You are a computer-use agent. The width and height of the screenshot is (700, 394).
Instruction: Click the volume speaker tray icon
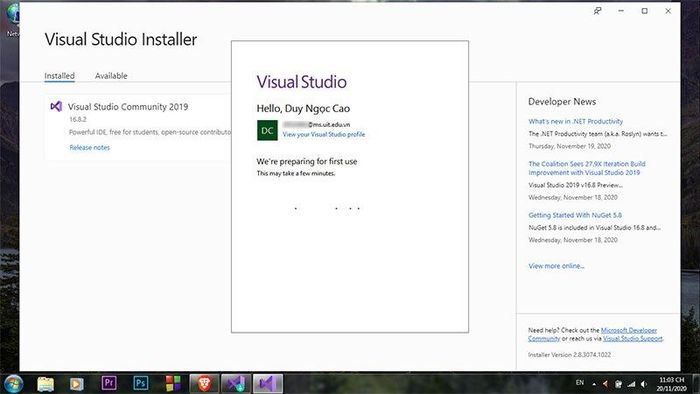coord(643,384)
